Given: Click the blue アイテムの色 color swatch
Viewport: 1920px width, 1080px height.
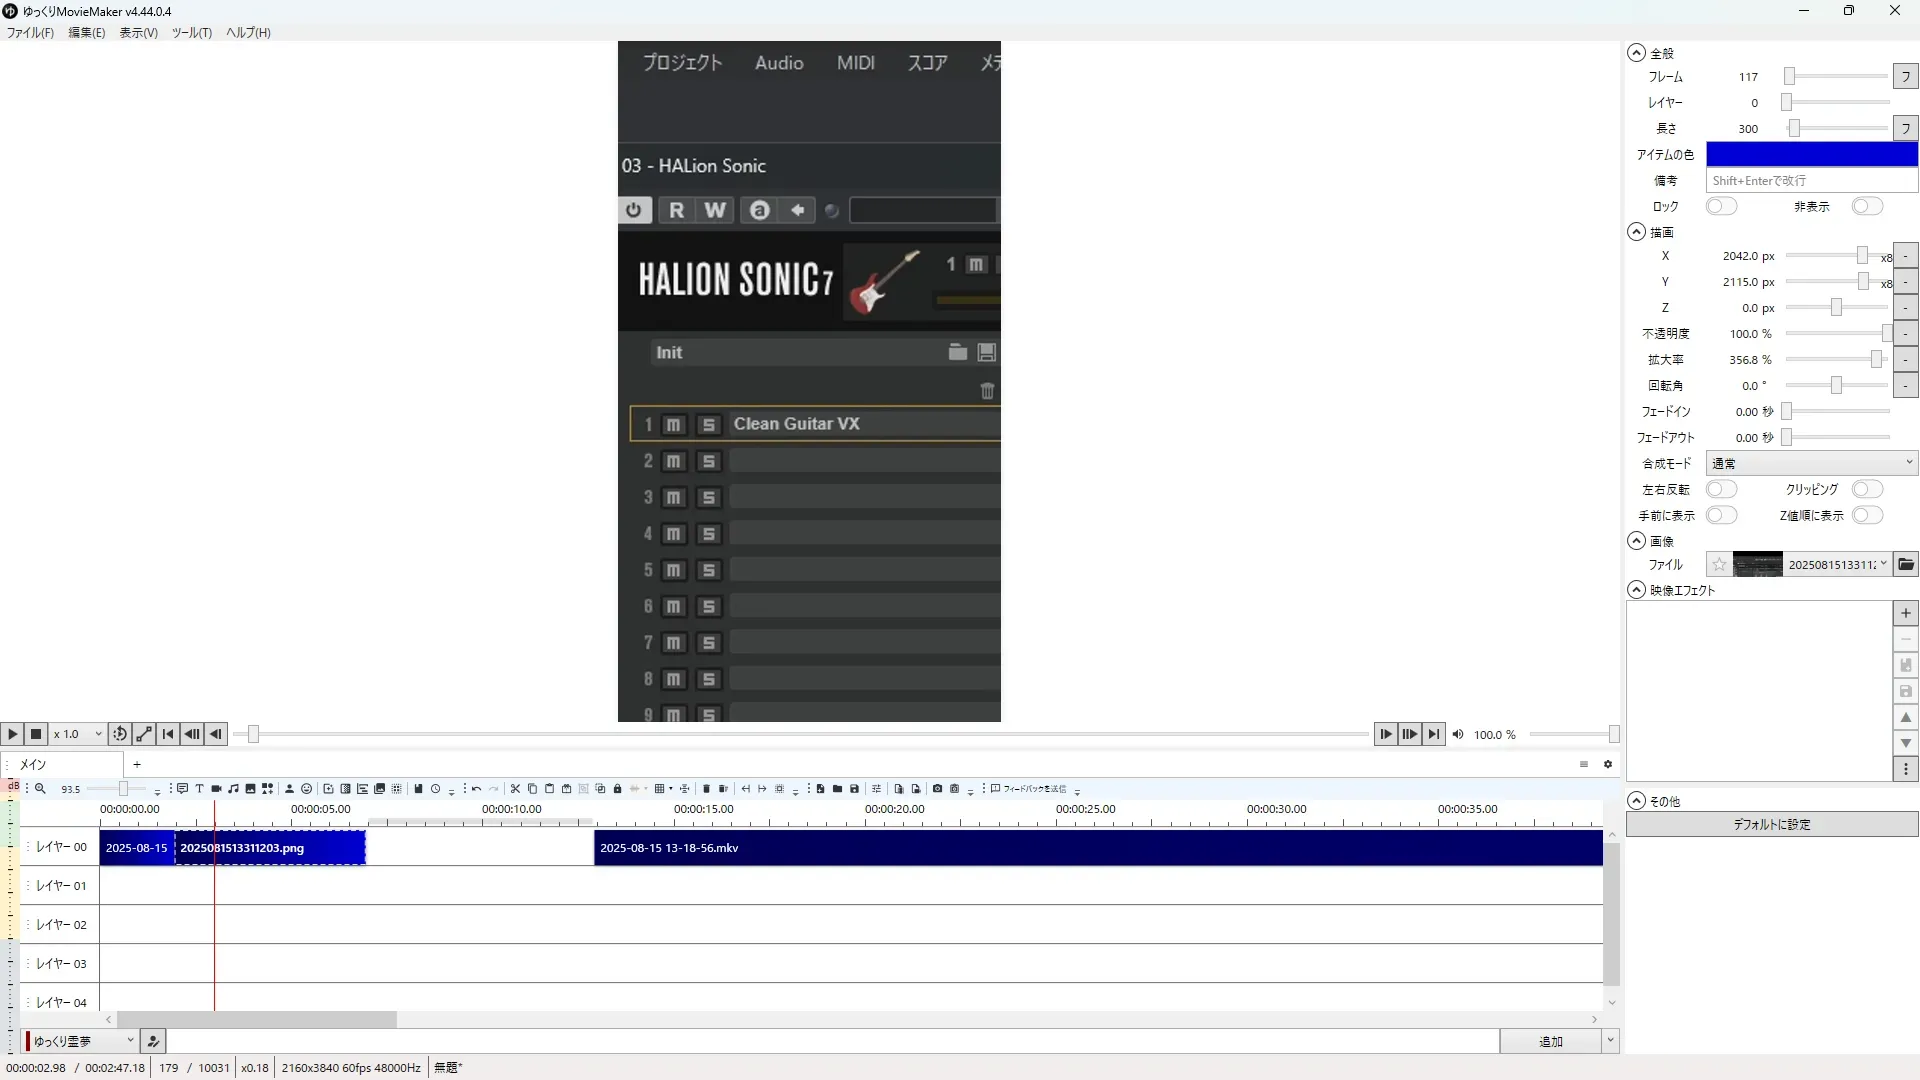Looking at the screenshot, I should point(1811,154).
